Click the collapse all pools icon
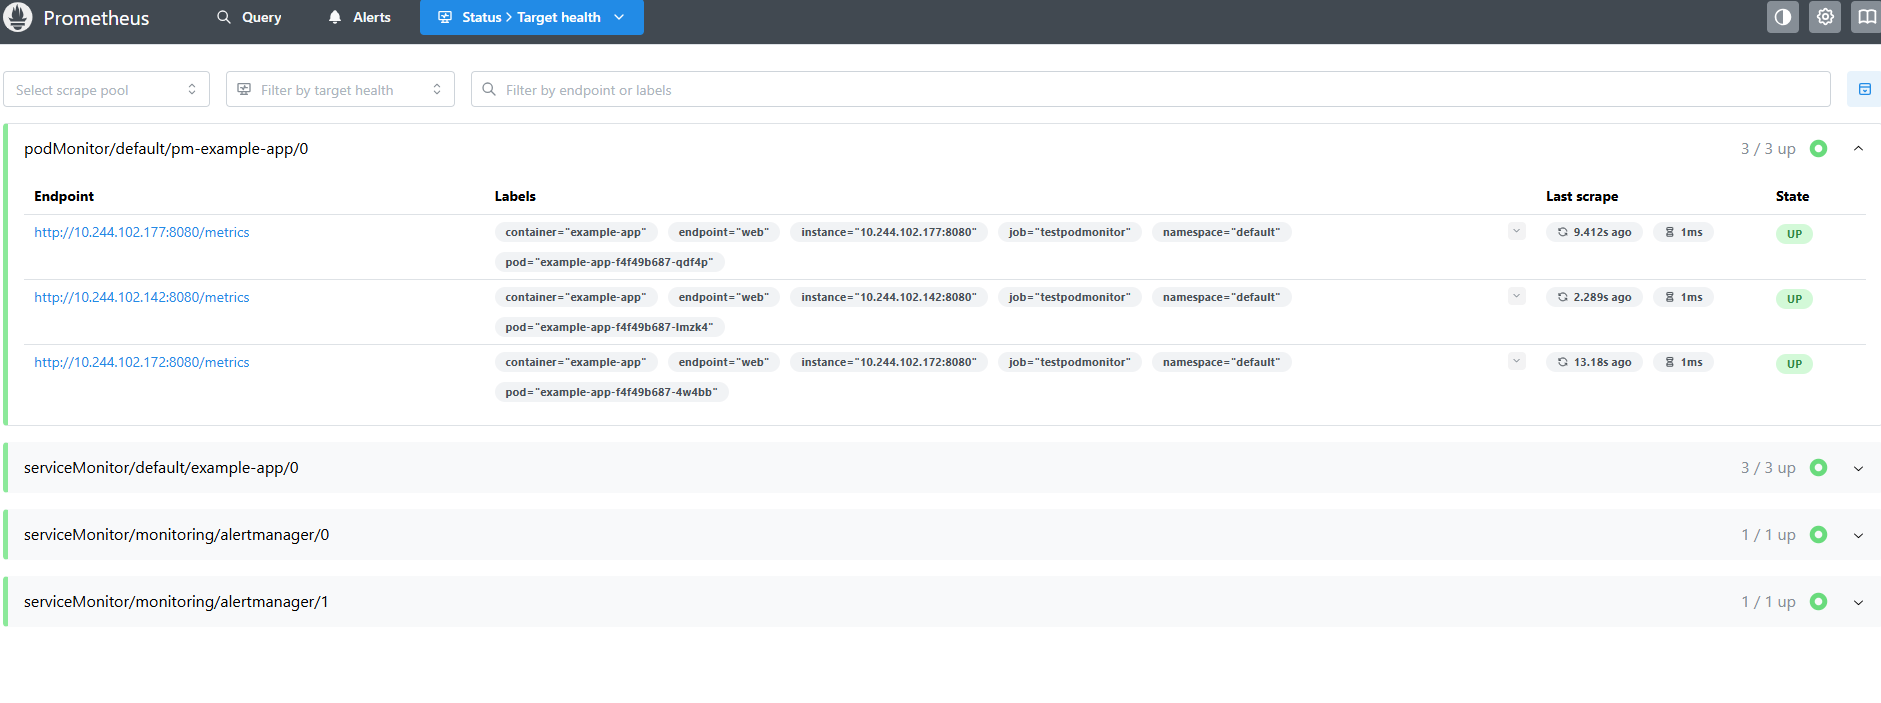Screen dimensions: 1881x703 (x=1864, y=89)
